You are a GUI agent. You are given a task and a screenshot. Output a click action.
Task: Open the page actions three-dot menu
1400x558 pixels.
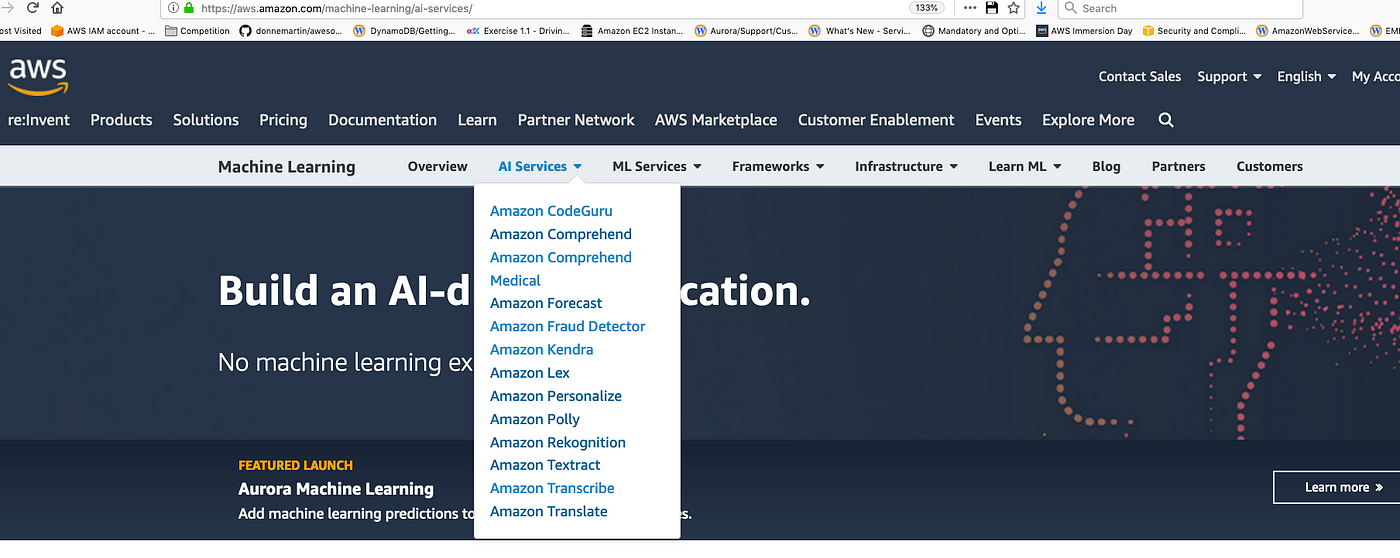pos(970,8)
